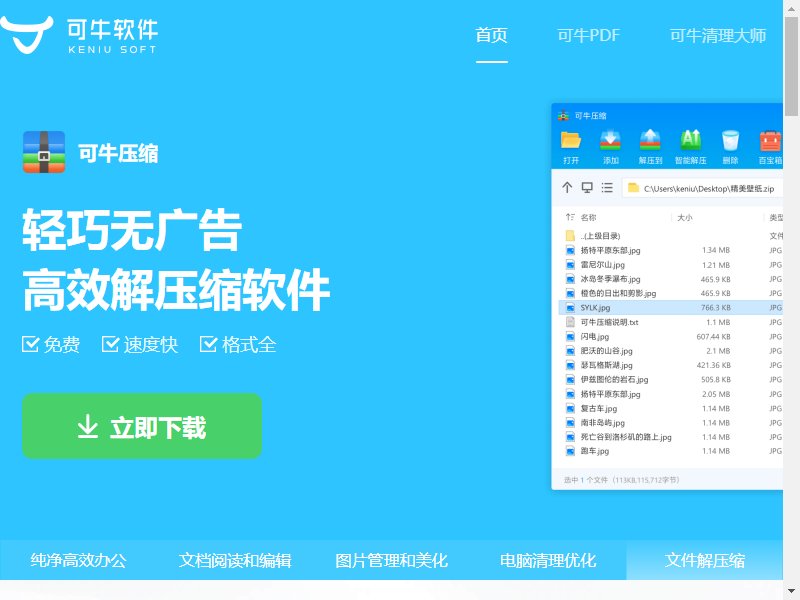Screen dimensions: 800x600
Task: Open 可牛清理大师 in the top navigation
Action: coord(718,35)
